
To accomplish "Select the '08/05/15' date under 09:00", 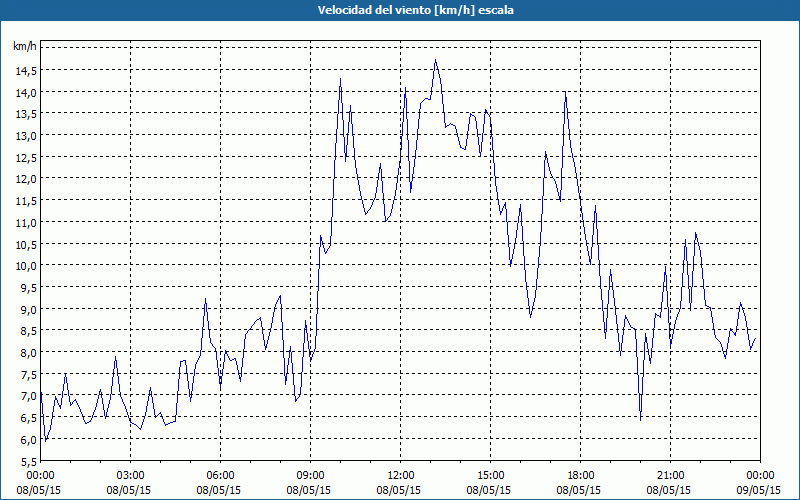I will coord(309,490).
